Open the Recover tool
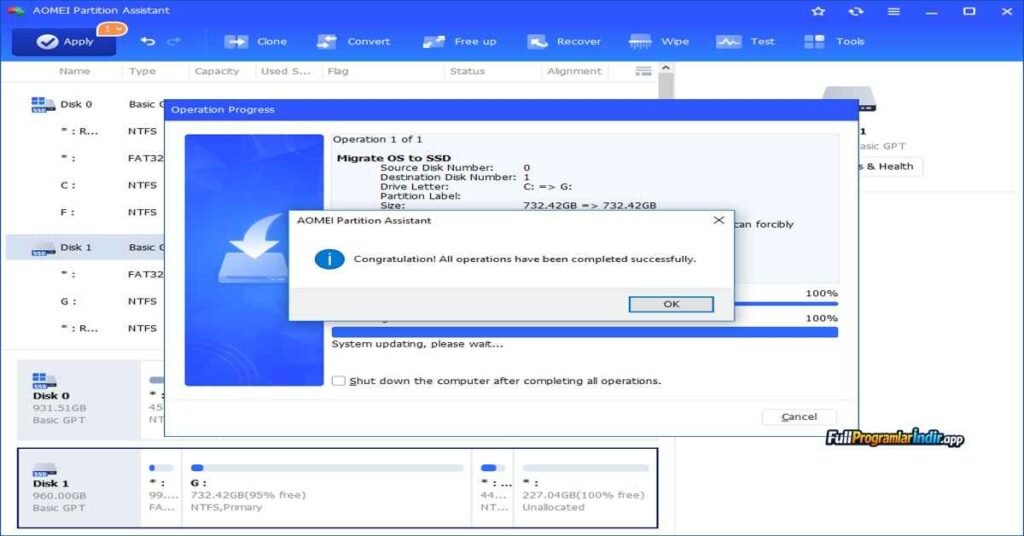1024x536 pixels. (564, 41)
